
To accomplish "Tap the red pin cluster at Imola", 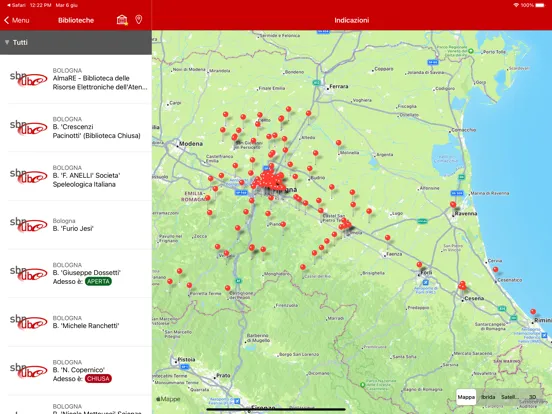I will pyautogui.click(x=345, y=224).
